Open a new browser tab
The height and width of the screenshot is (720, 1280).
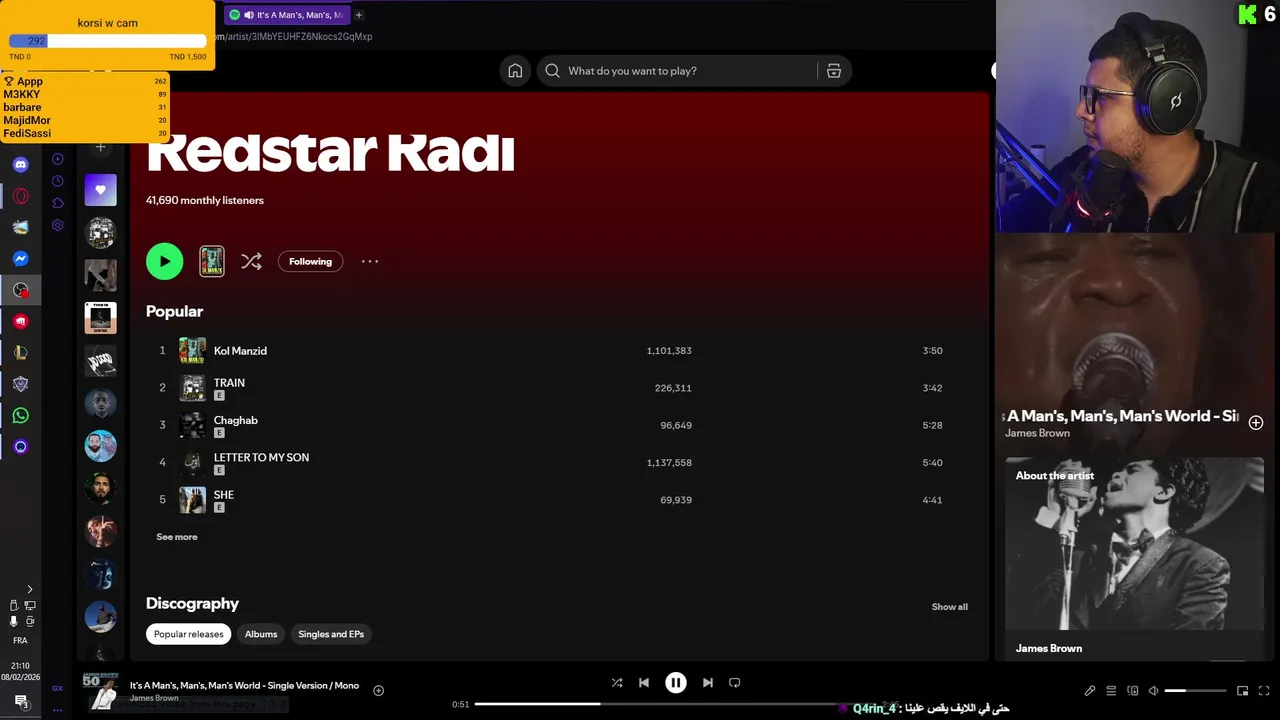359,15
